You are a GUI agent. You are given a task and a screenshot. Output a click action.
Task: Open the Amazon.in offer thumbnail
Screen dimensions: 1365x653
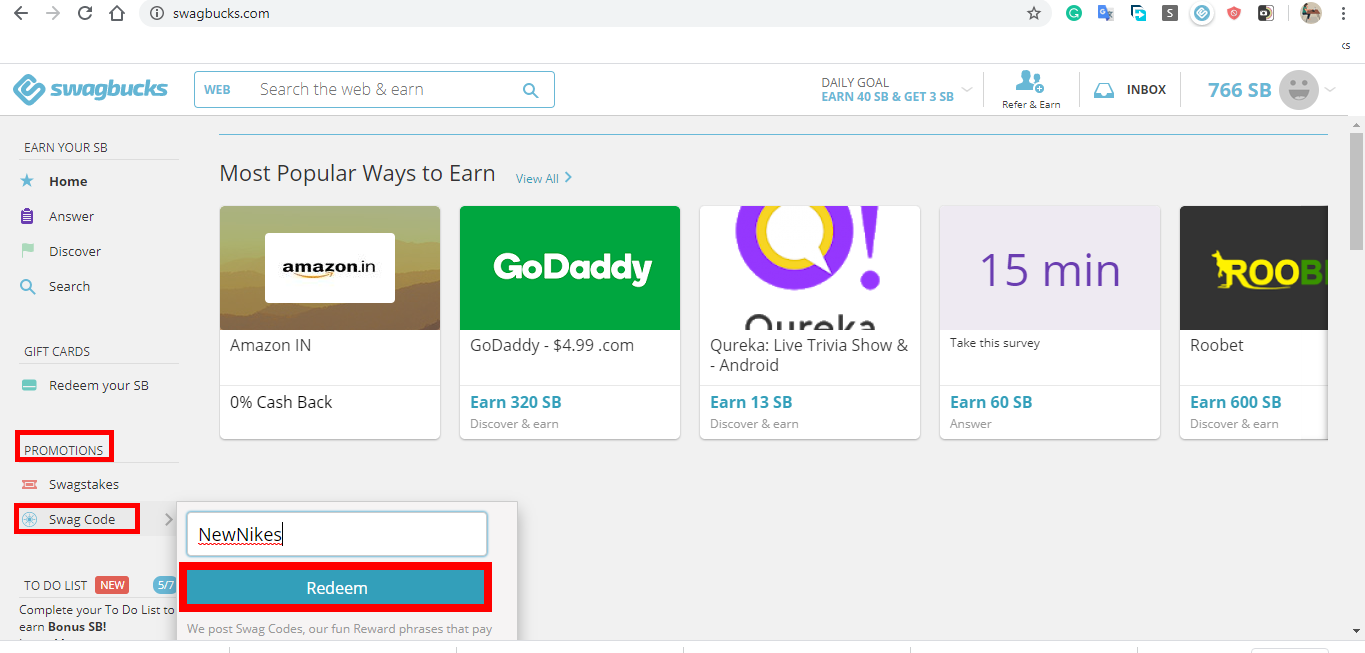coord(330,268)
